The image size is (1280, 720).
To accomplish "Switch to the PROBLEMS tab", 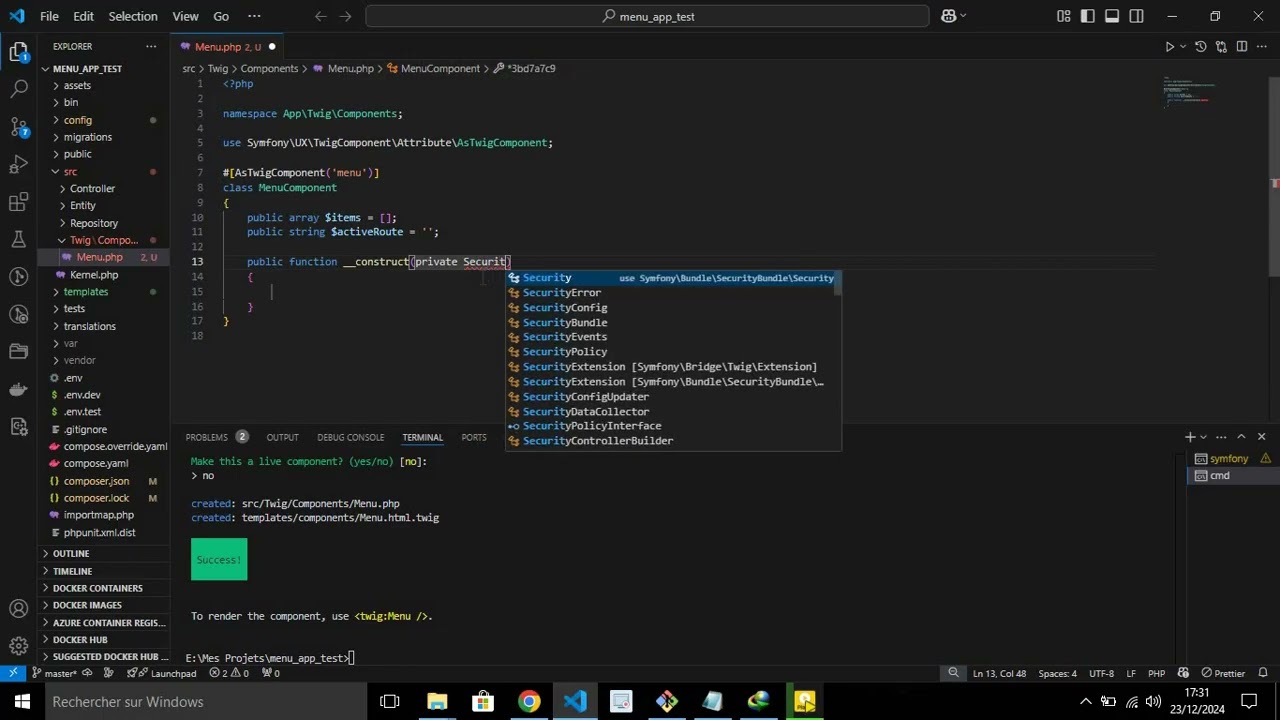I will coord(218,437).
